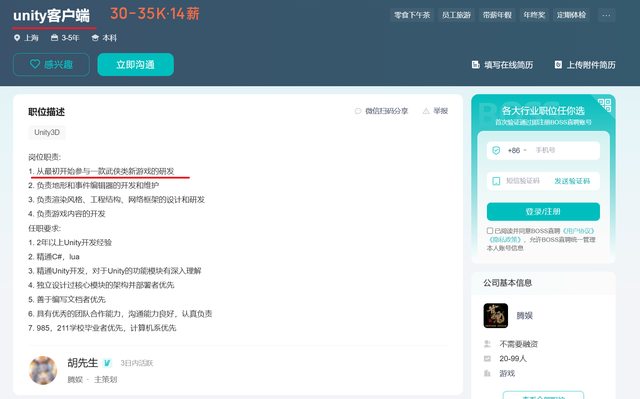Viewport: 640px width, 399px height.
Task: Click the 感兴趣 heart button
Action: click(x=51, y=64)
